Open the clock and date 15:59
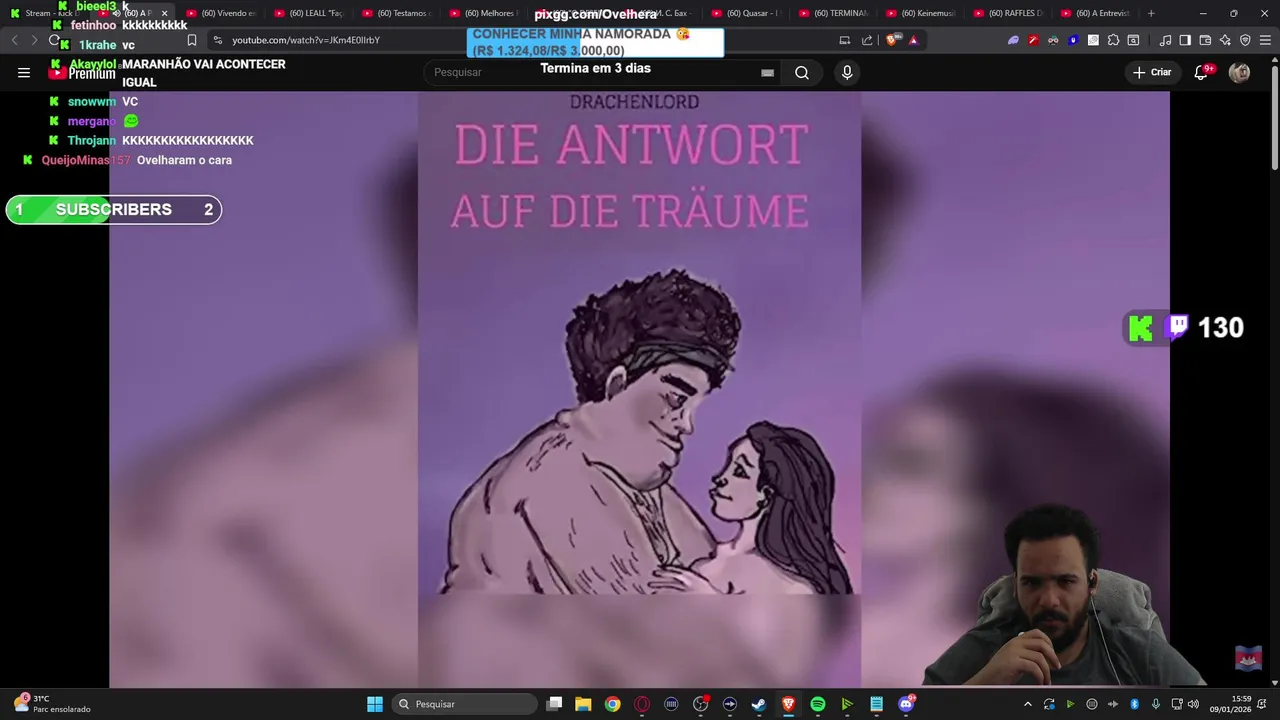Image resolution: width=1280 pixels, height=720 pixels. point(1231,704)
